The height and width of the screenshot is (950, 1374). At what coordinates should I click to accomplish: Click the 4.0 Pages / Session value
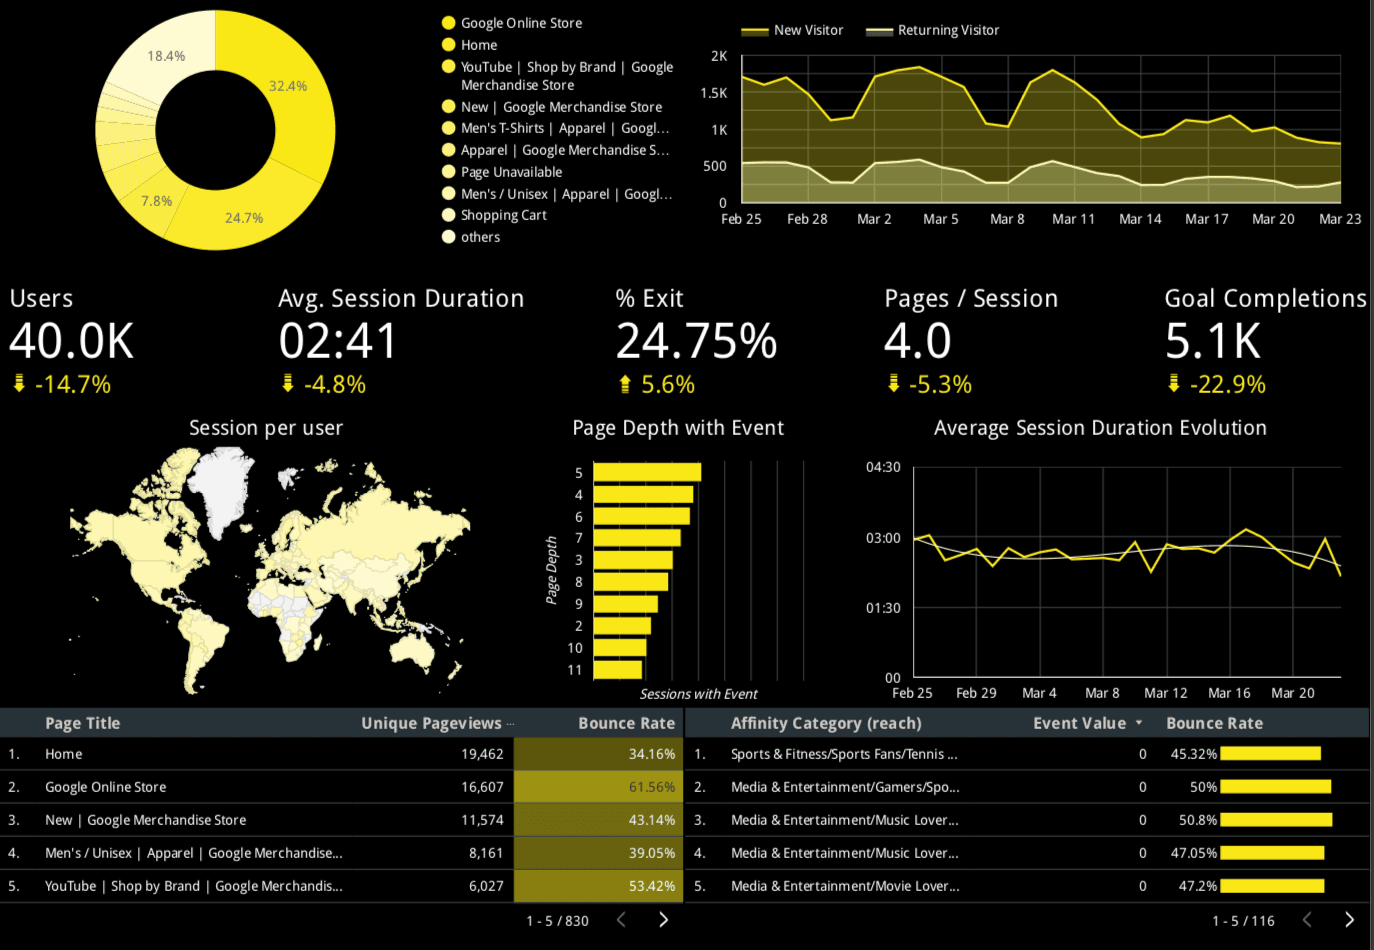click(x=918, y=341)
